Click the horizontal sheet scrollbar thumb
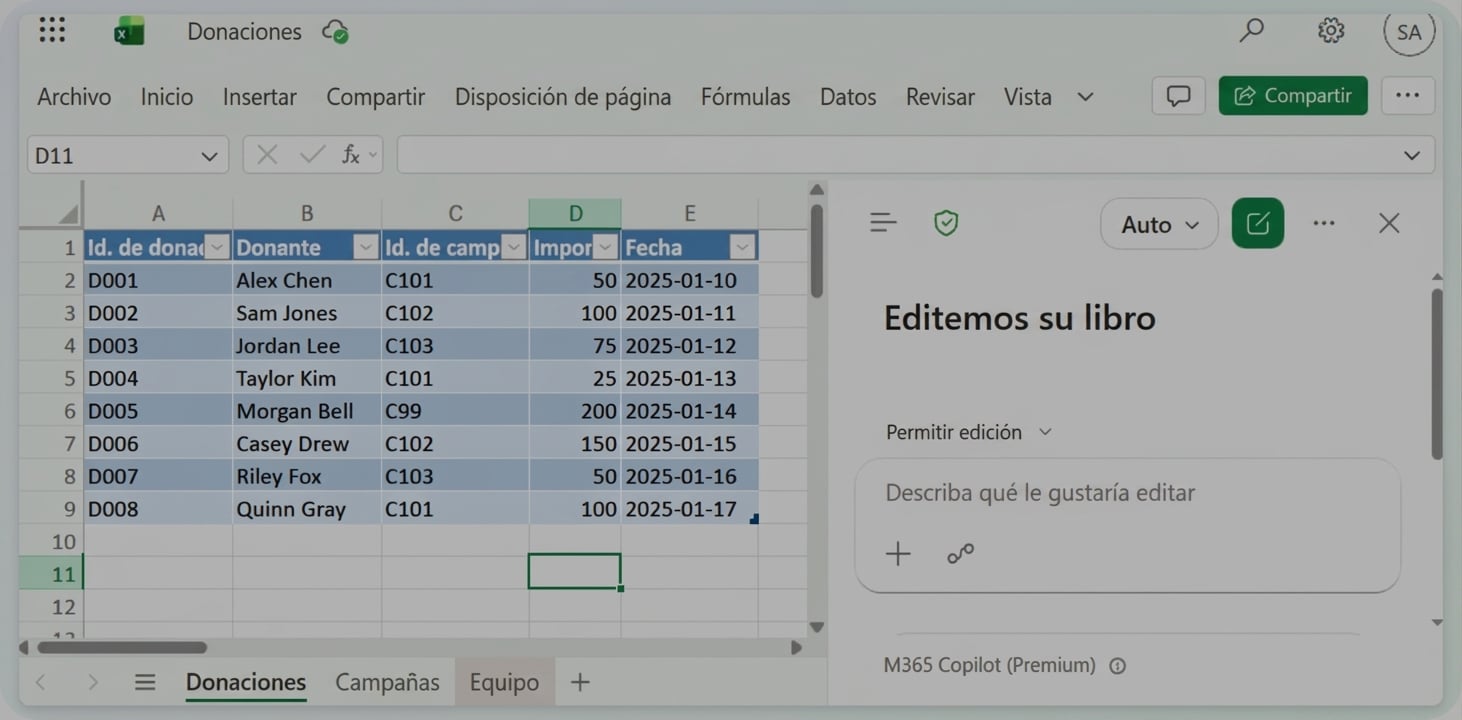 point(122,648)
